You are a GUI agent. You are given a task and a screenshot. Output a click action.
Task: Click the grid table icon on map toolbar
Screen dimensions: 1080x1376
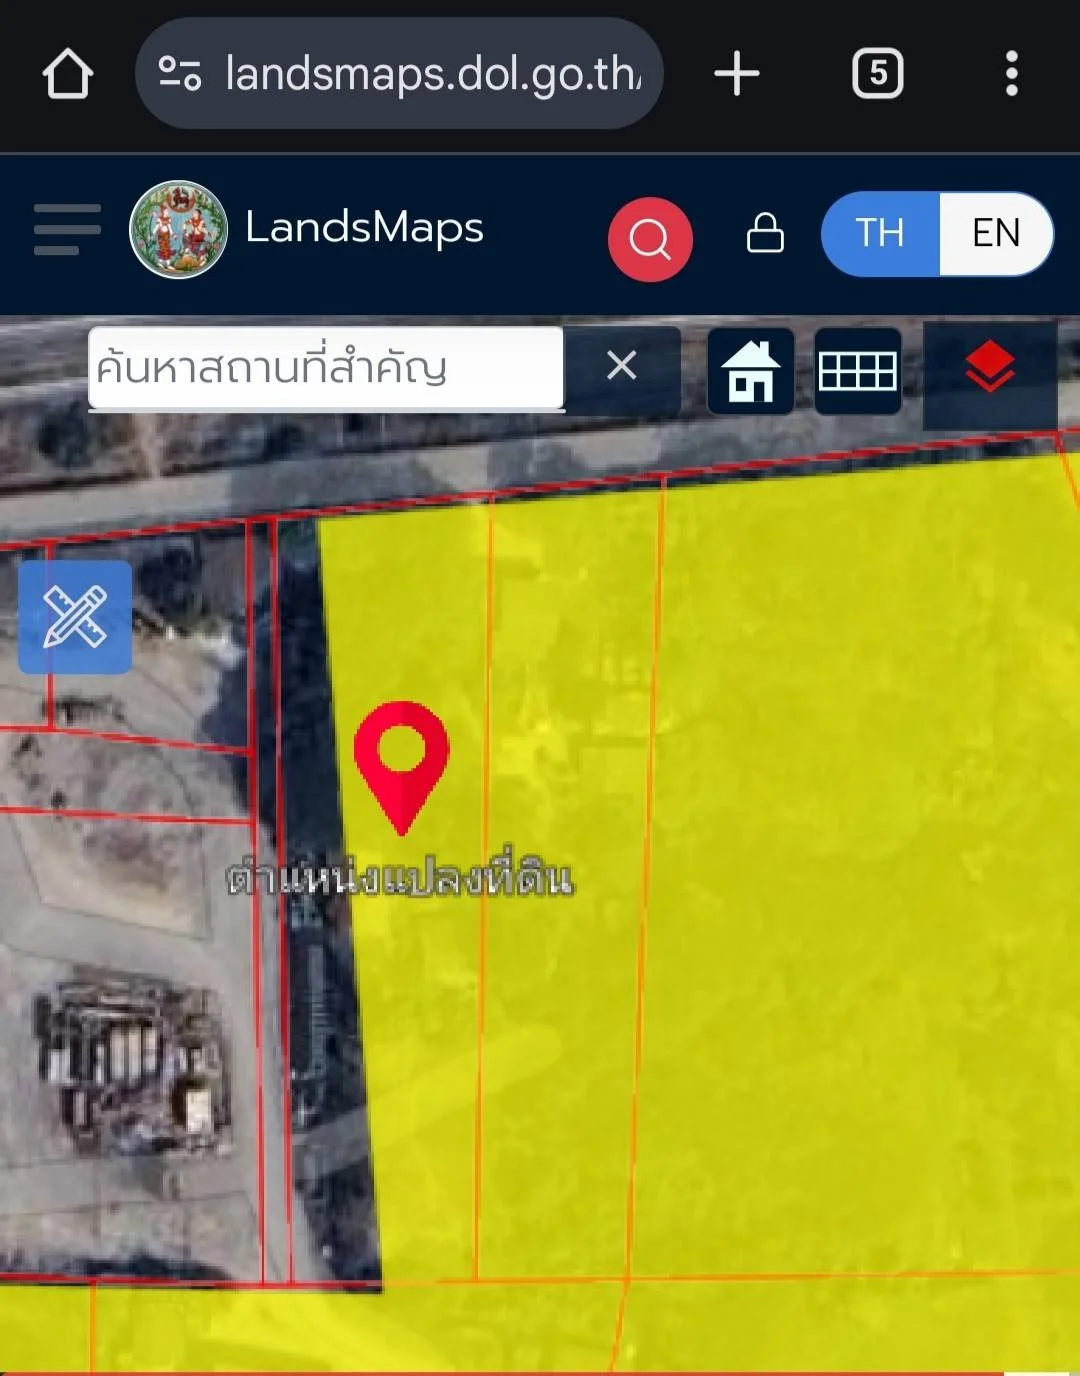click(857, 371)
